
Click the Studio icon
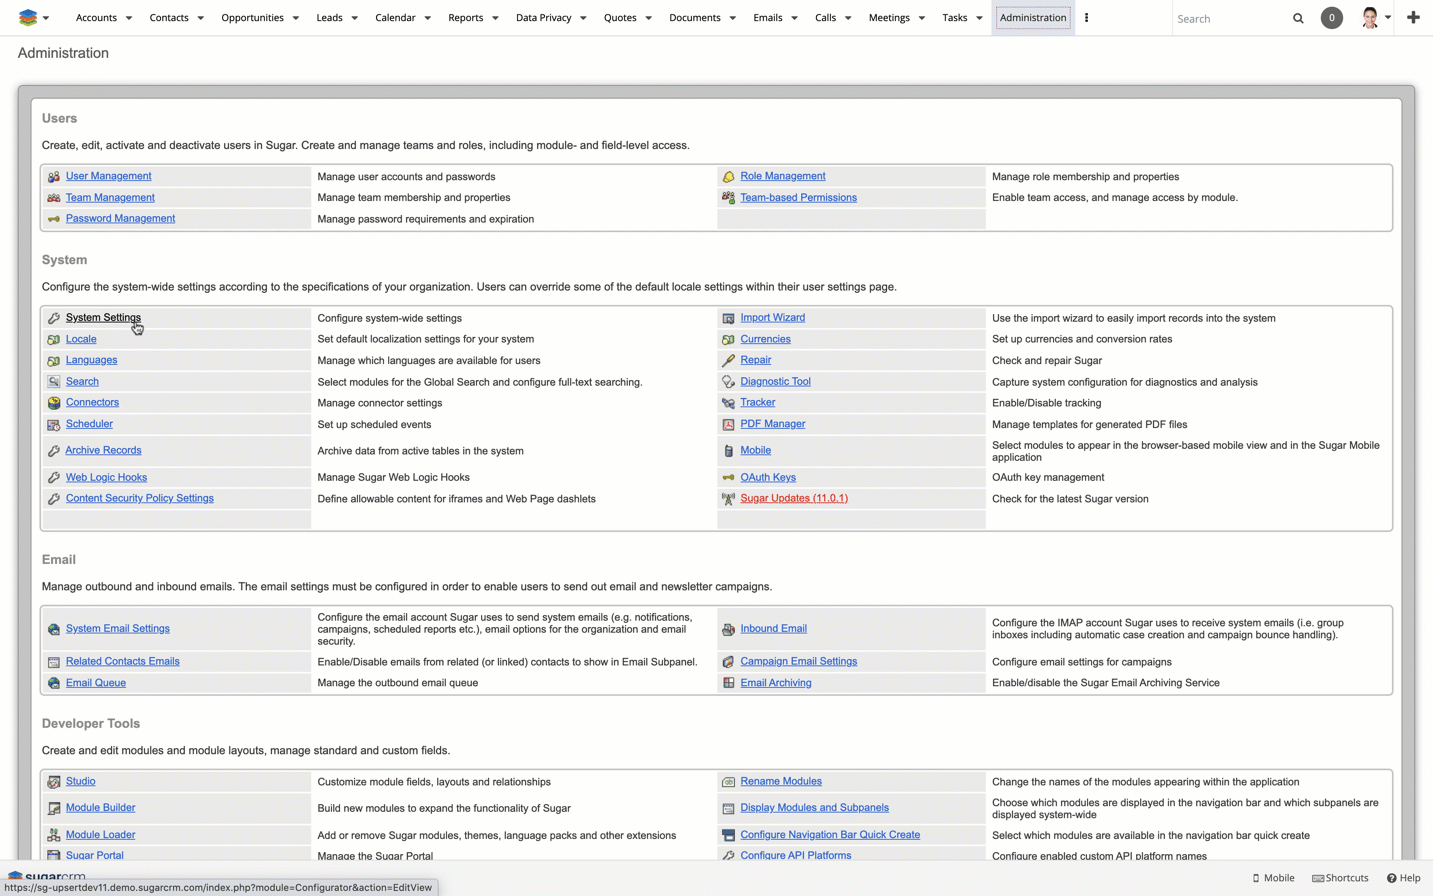(x=54, y=782)
